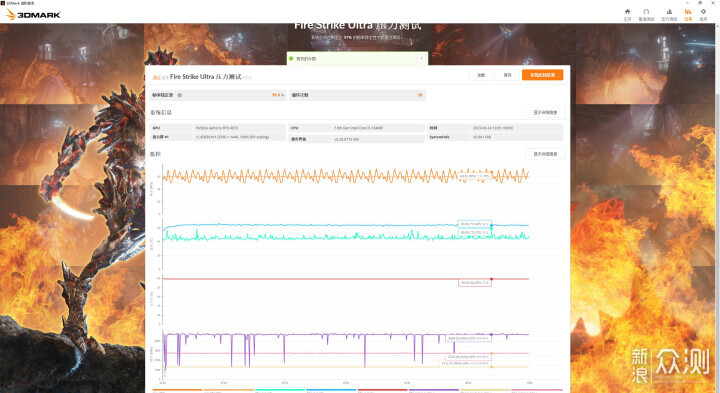This screenshot has height=393, width=720.
Task: Click the orange frame rate legend swatch
Action: [x=177, y=390]
